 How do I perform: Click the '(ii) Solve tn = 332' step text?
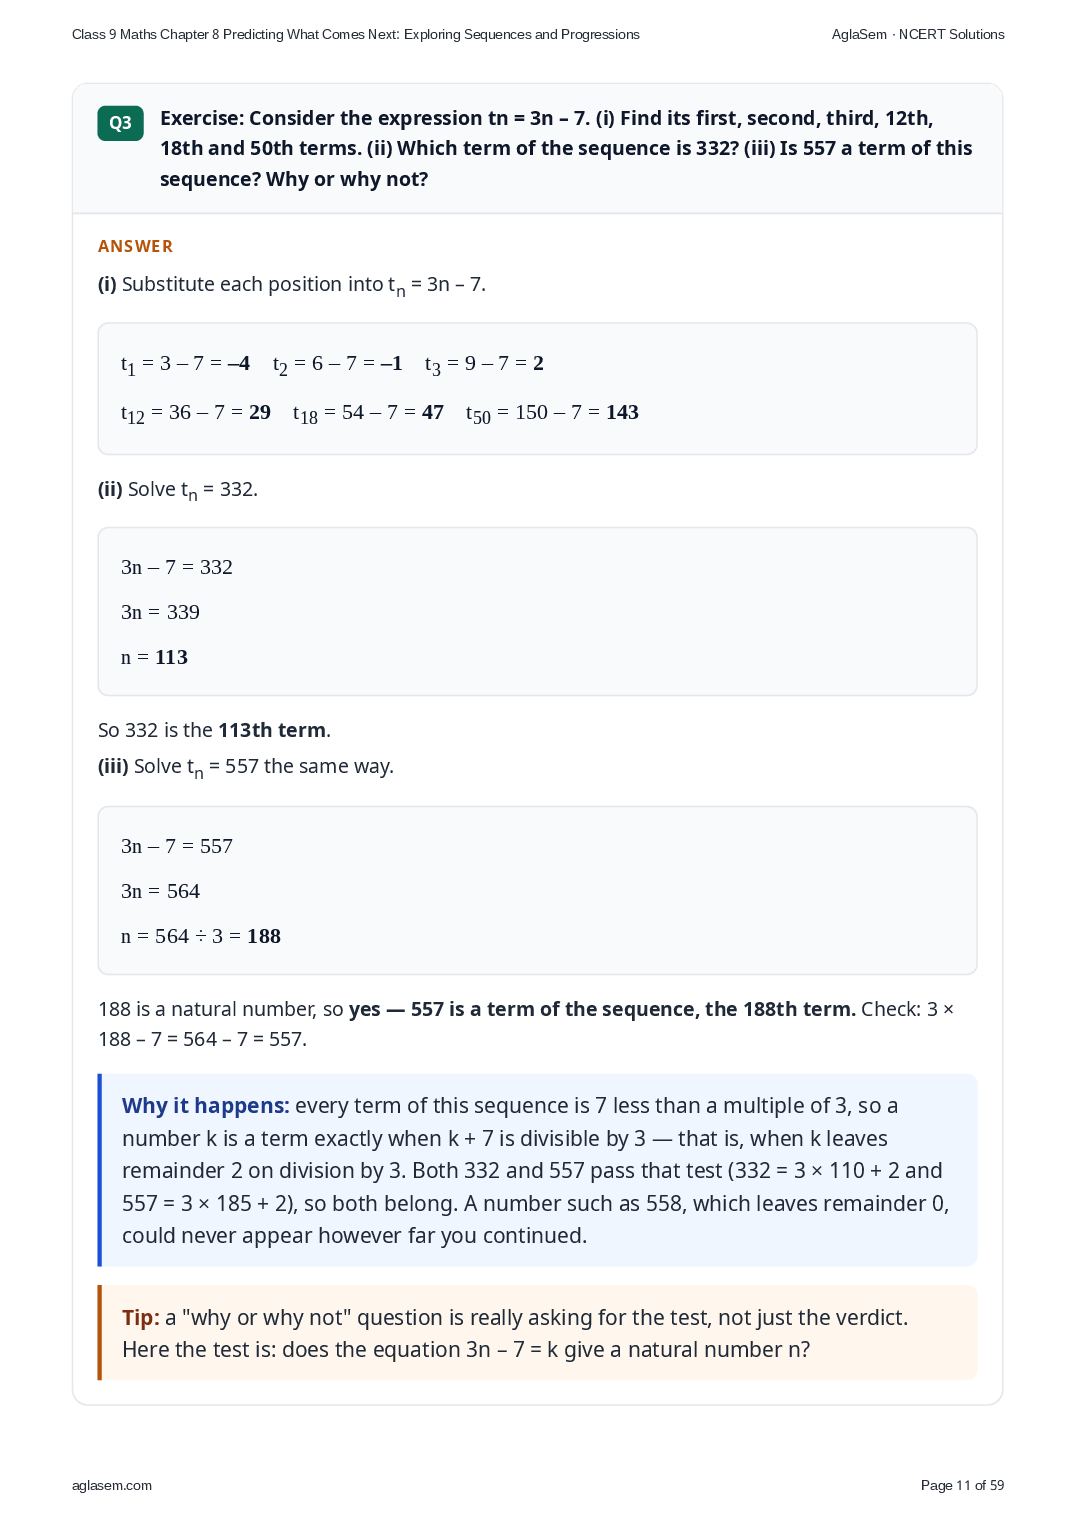(x=178, y=490)
